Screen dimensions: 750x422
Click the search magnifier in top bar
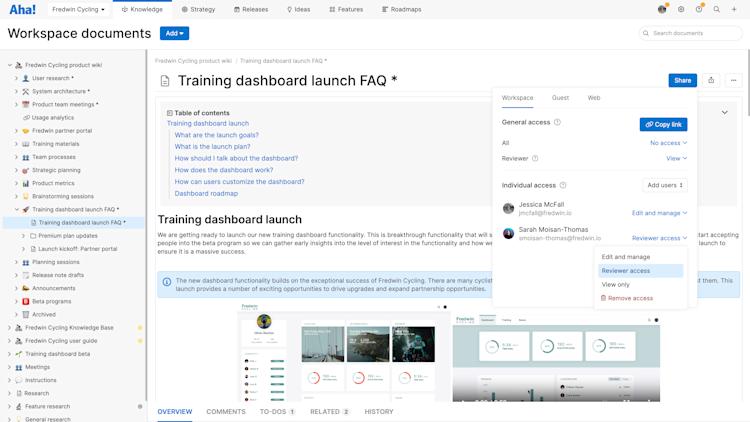(717, 9)
